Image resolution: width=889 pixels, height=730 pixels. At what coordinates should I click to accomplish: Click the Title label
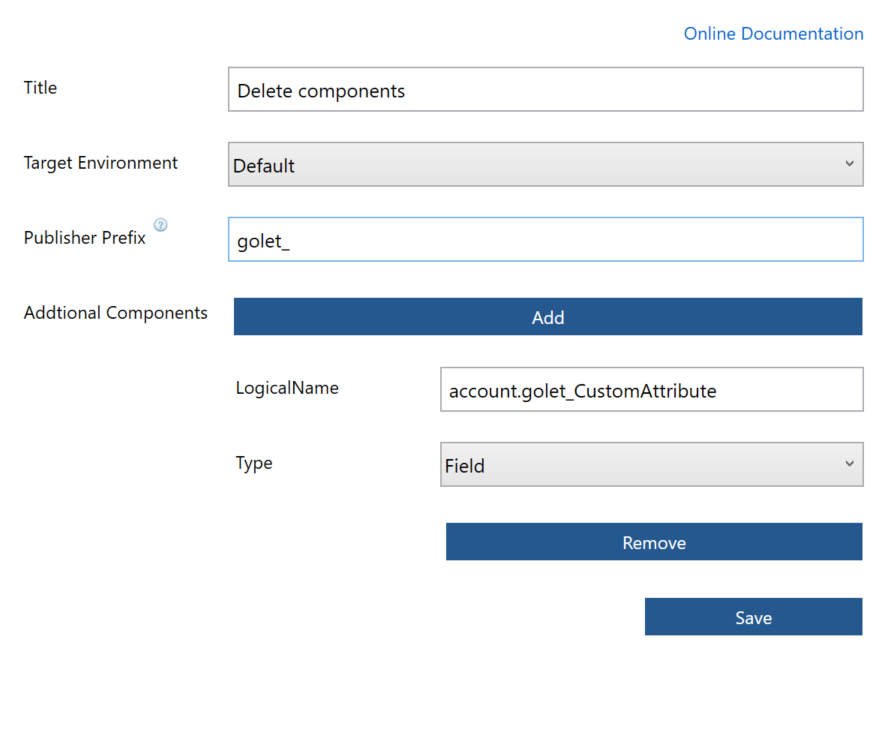[x=41, y=88]
